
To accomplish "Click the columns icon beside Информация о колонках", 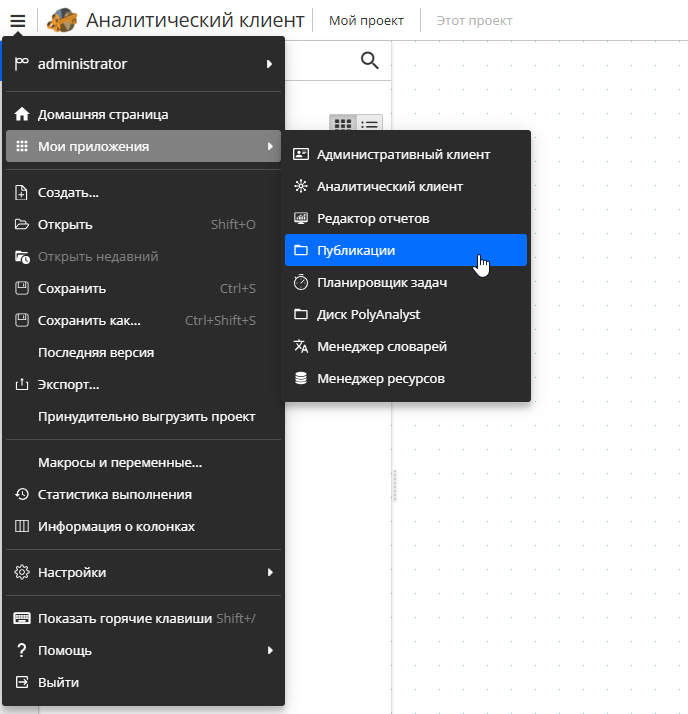I will pyautogui.click(x=22, y=526).
